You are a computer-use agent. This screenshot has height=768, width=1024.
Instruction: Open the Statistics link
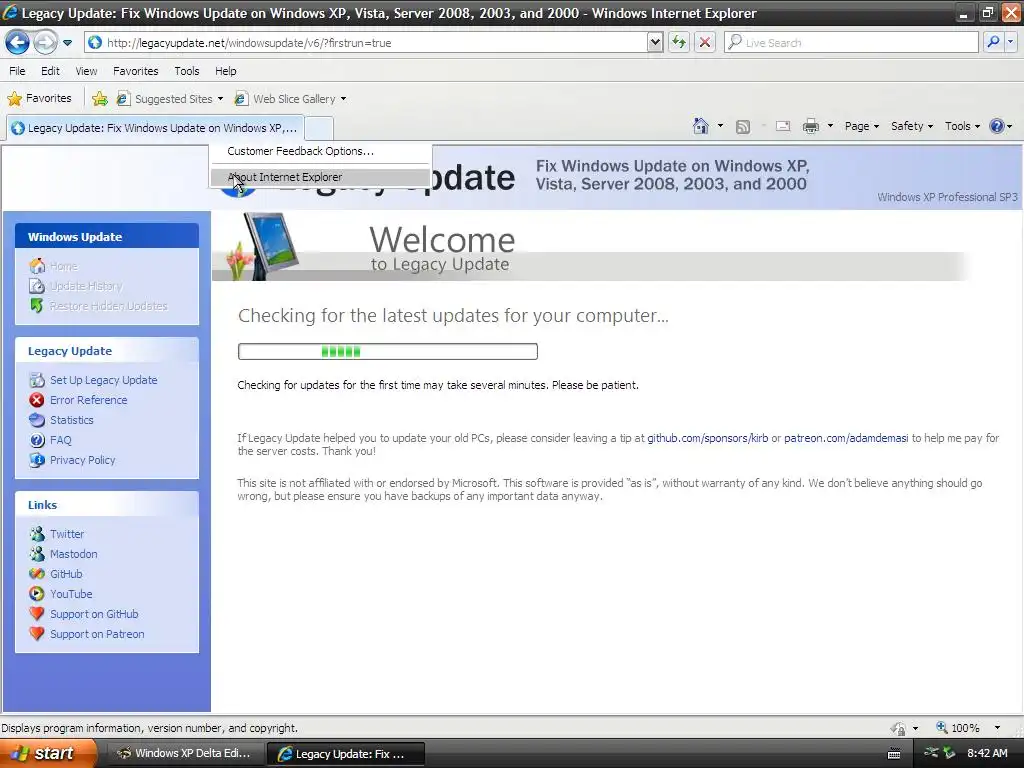point(71,420)
